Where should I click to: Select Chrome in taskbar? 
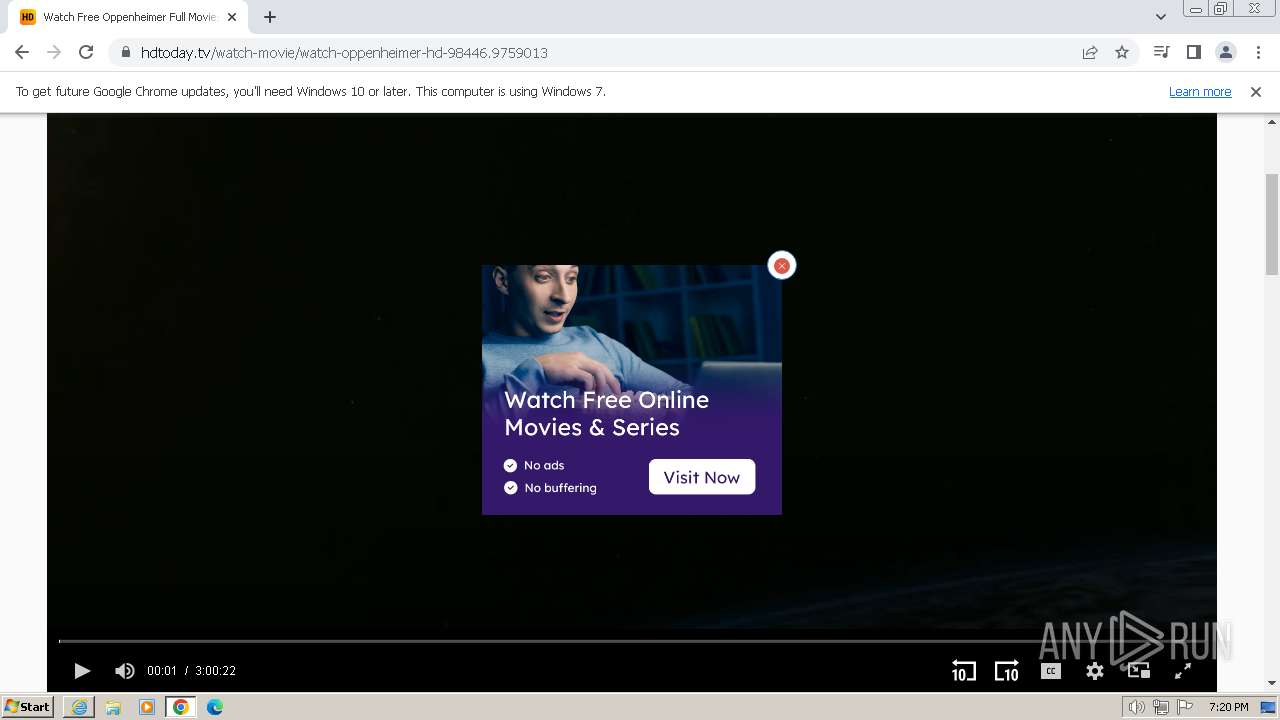tap(181, 707)
